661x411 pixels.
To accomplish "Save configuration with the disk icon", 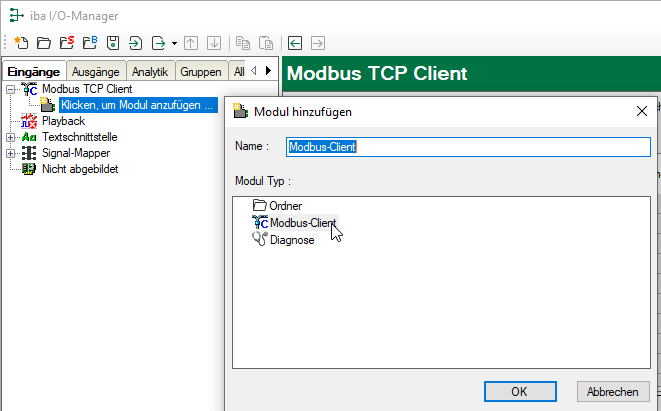I will [113, 43].
